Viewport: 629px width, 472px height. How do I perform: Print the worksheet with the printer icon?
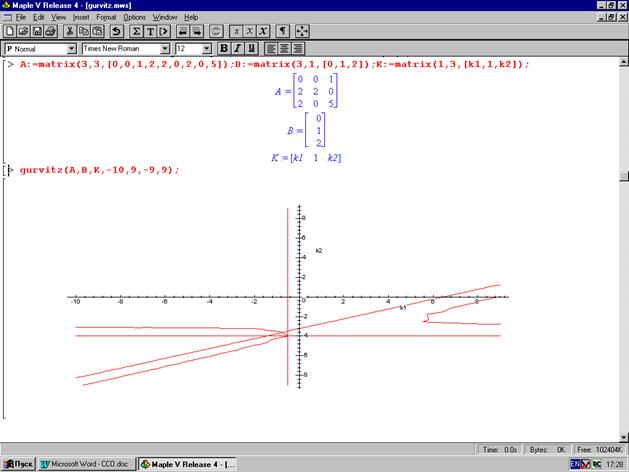[x=49, y=31]
